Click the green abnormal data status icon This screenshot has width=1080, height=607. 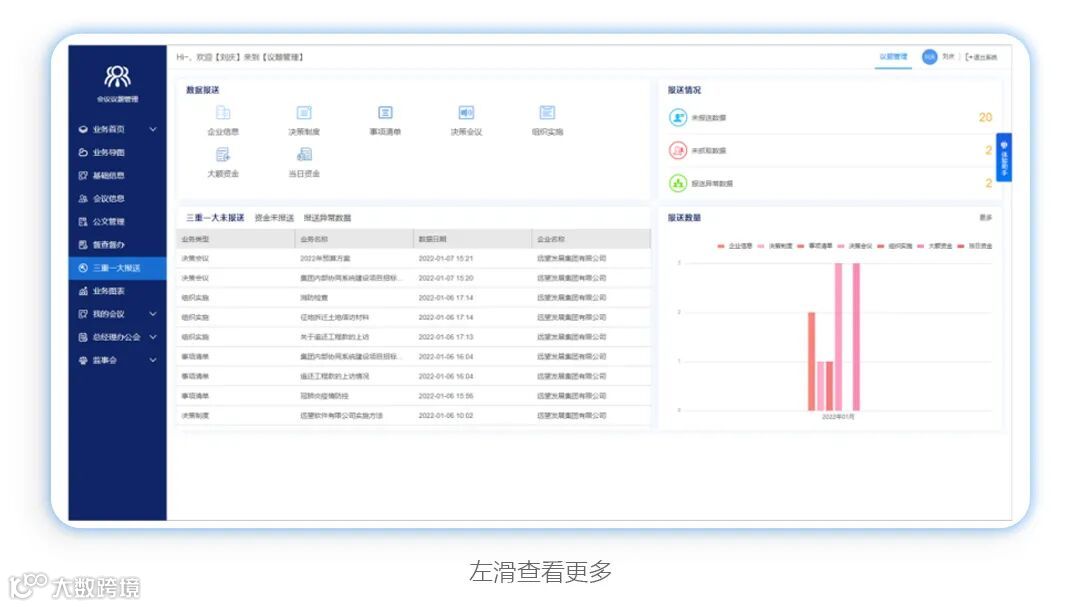coord(678,183)
